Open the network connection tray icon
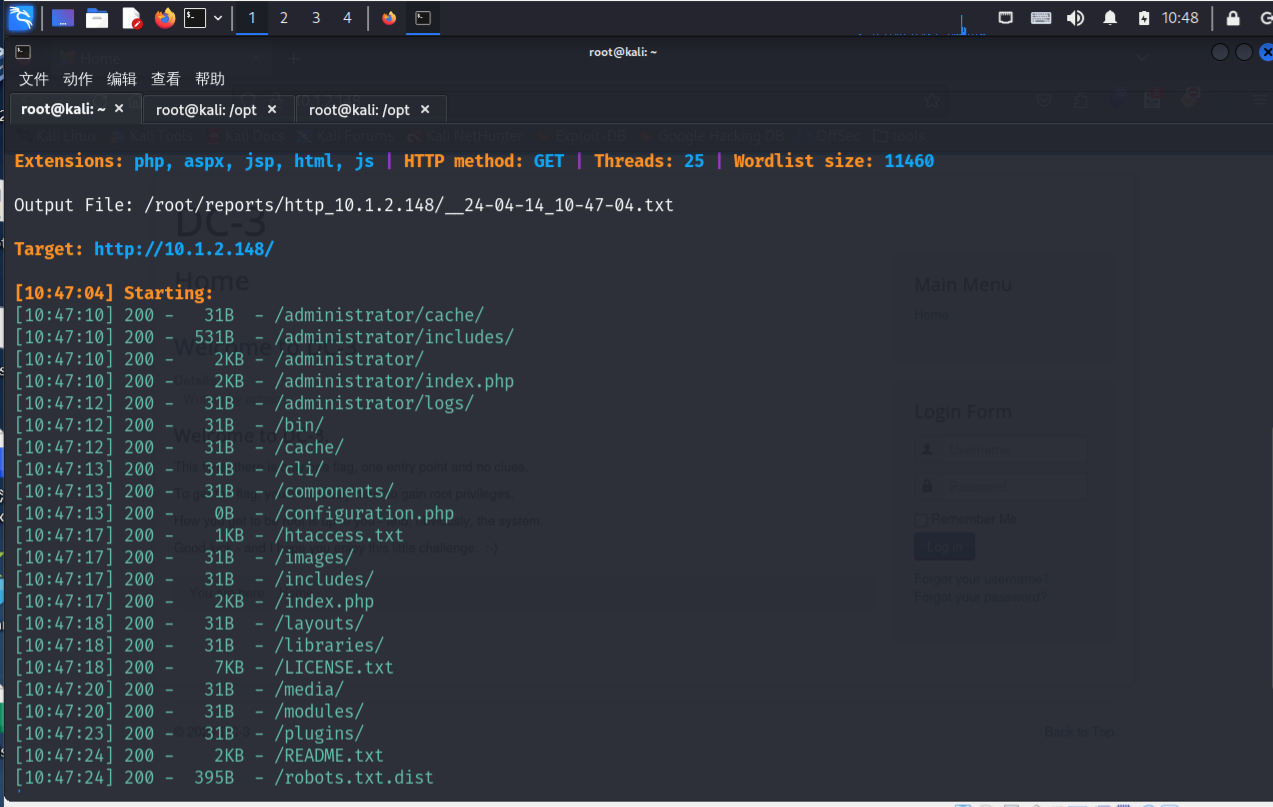Screen dimensions: 1273x807 coord(1006,18)
